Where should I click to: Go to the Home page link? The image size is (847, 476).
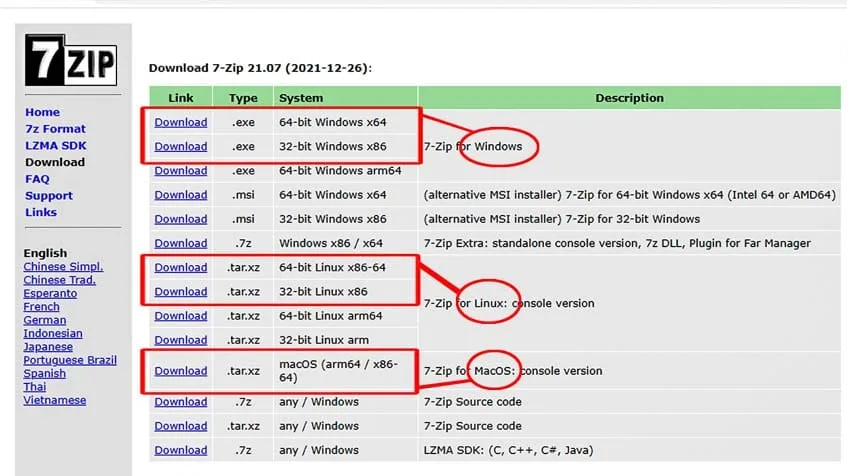pyautogui.click(x=42, y=112)
